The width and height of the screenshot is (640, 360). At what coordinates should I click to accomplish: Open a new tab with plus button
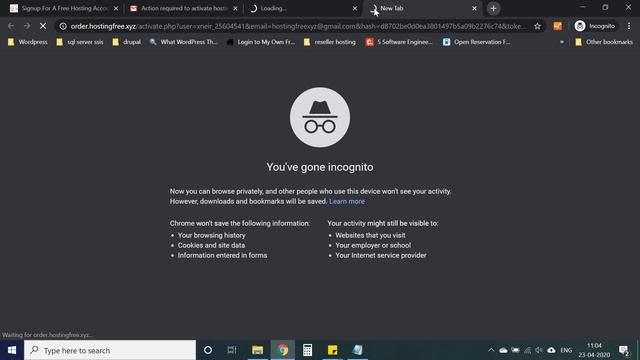pyautogui.click(x=493, y=8)
